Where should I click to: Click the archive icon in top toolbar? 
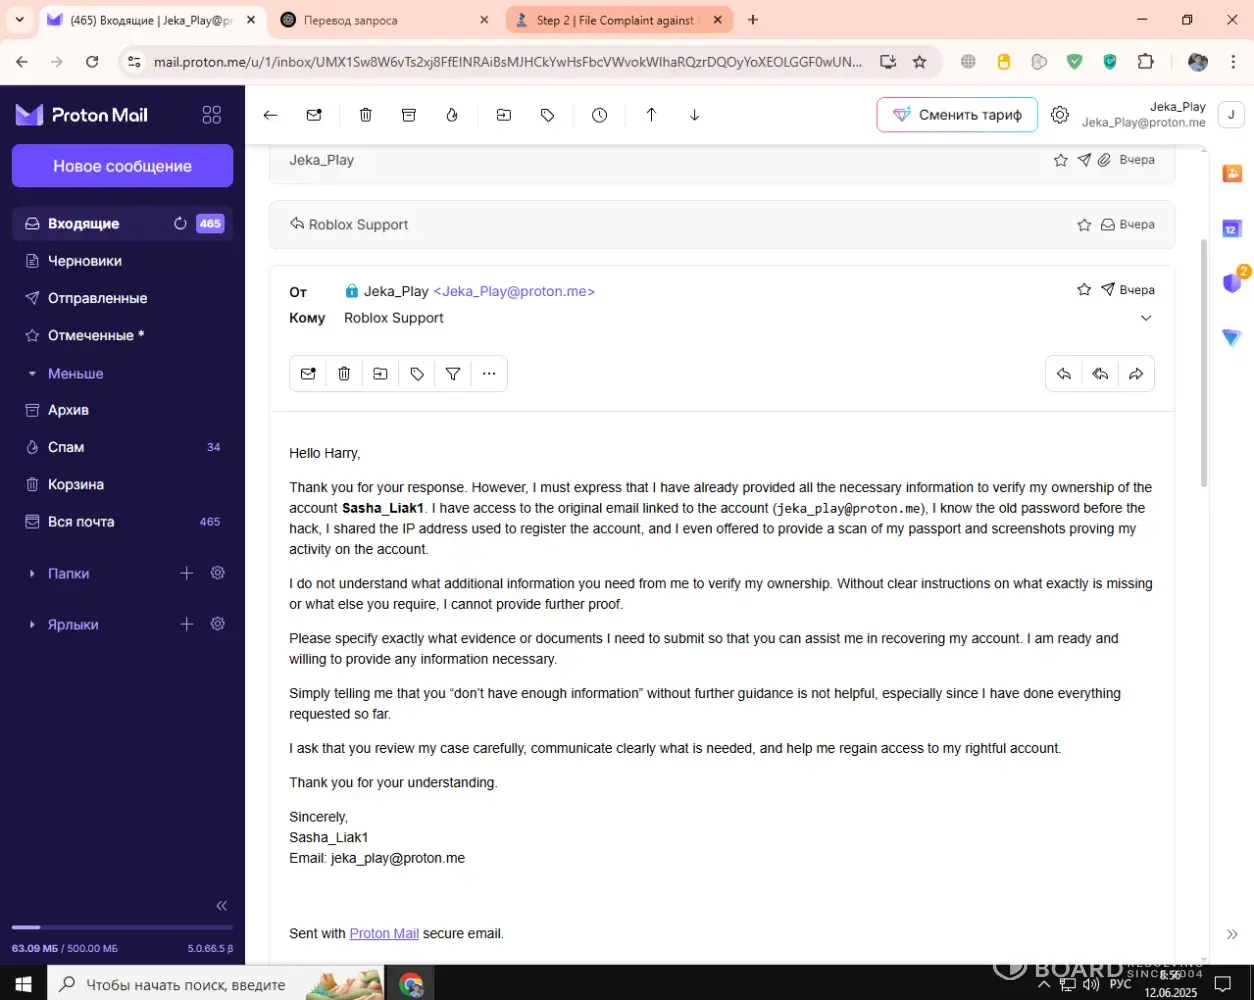pyautogui.click(x=409, y=115)
